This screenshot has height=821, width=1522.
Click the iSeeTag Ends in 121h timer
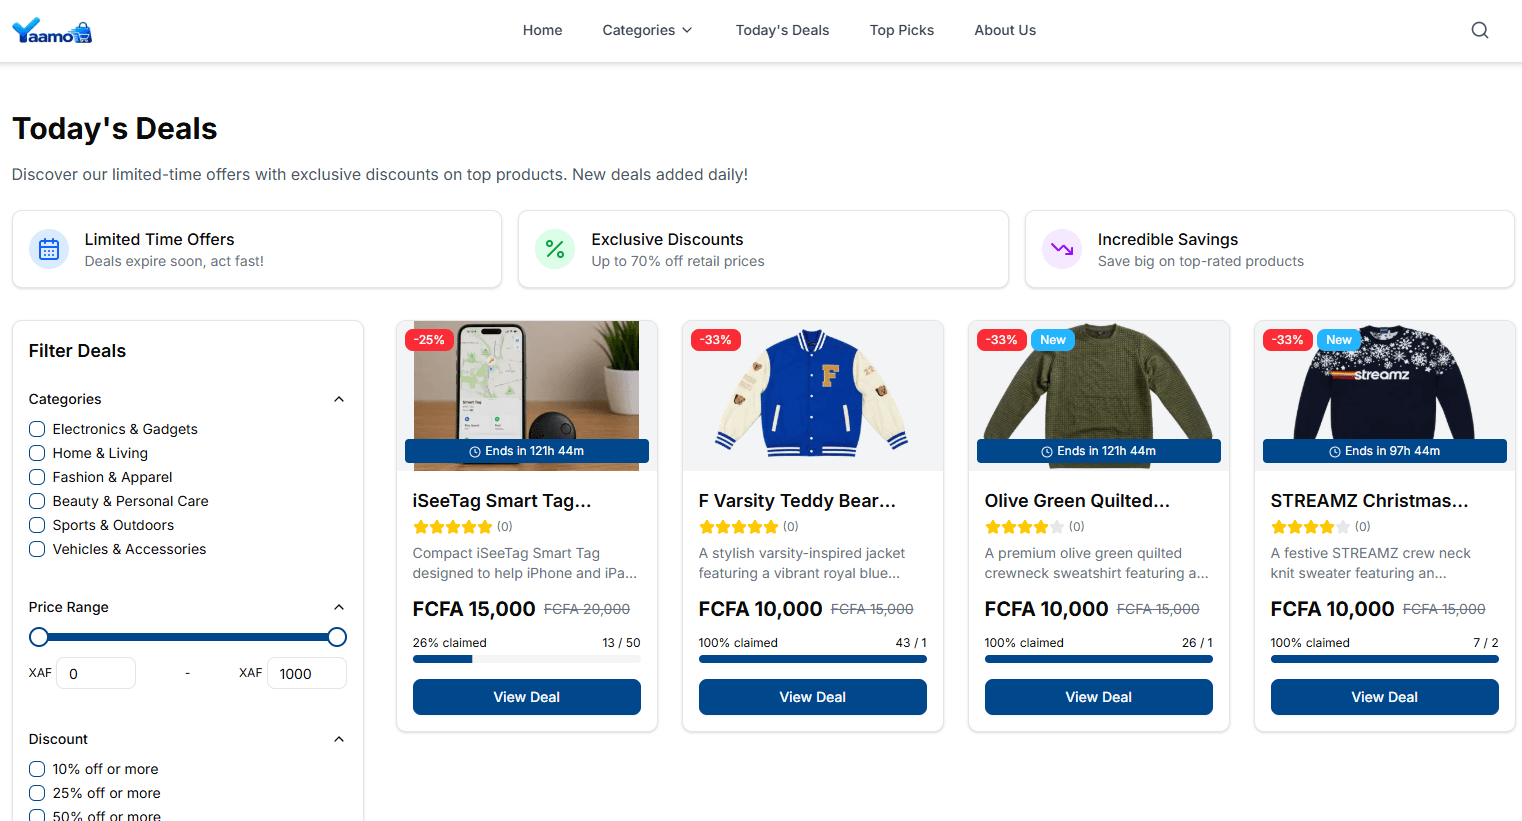click(527, 451)
